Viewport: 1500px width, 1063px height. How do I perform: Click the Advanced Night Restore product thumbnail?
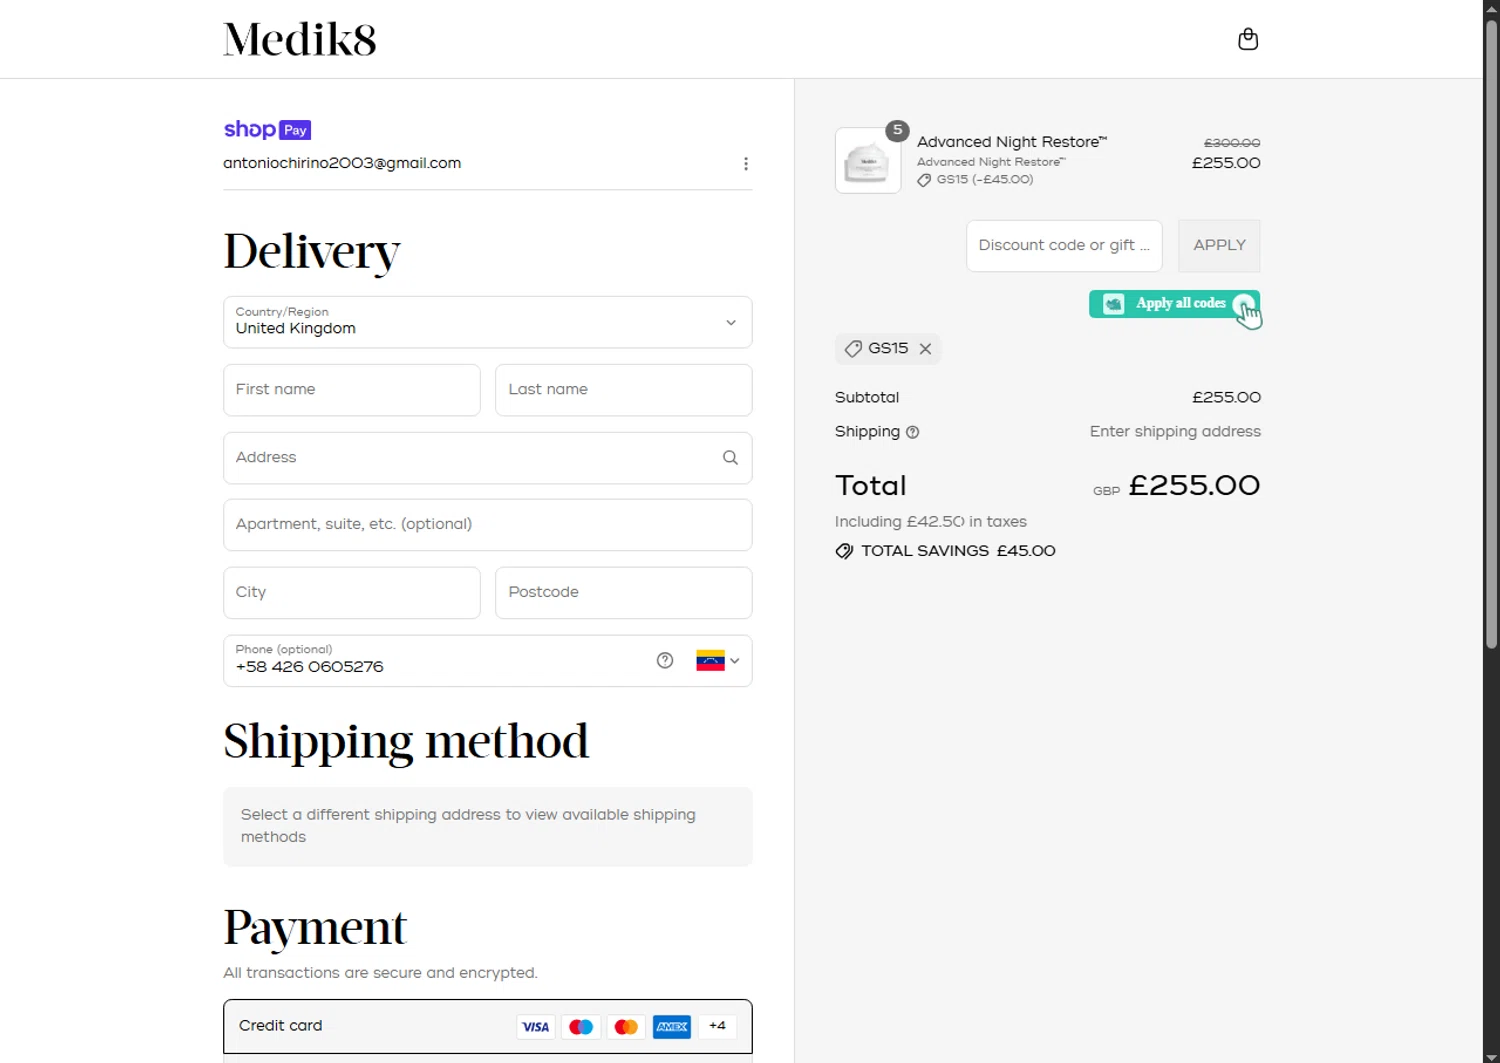tap(867, 161)
